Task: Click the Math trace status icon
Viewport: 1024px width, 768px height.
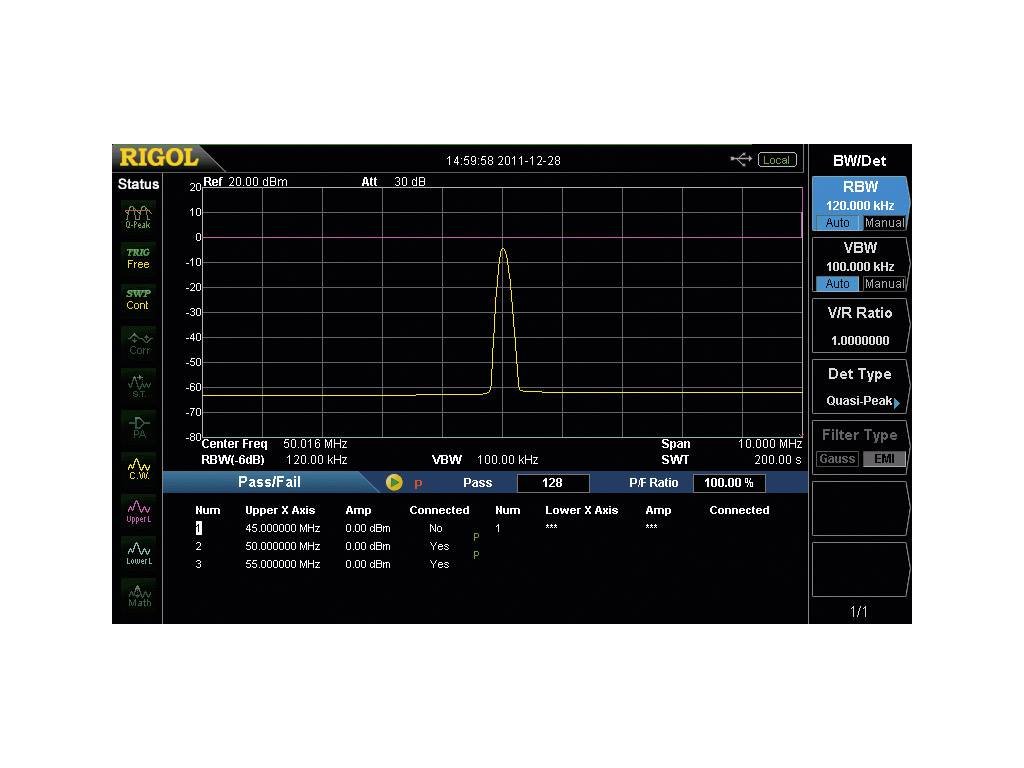Action: tap(138, 595)
